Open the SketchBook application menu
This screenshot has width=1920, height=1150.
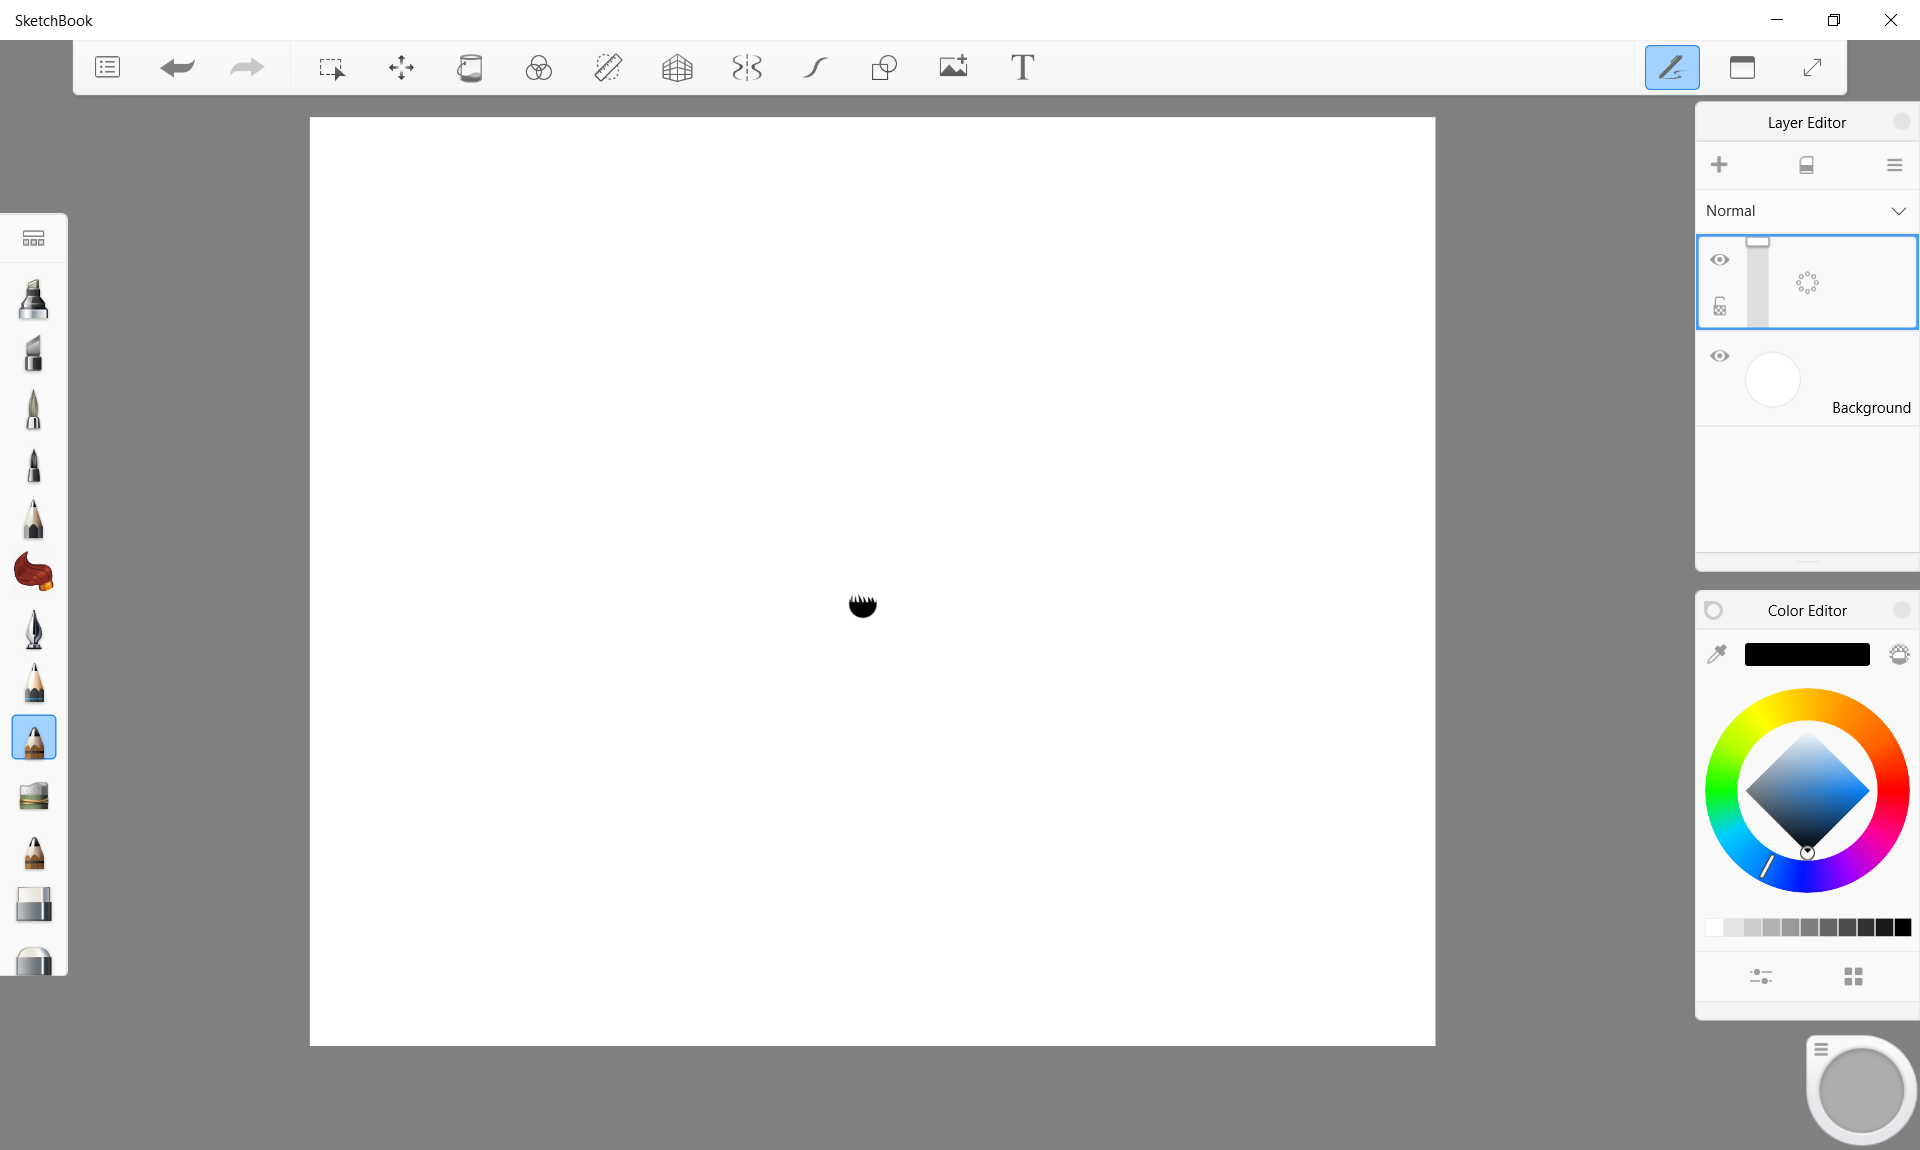click(107, 67)
